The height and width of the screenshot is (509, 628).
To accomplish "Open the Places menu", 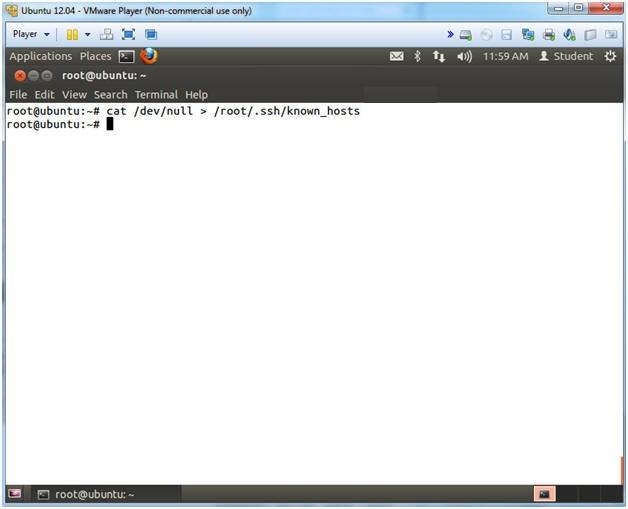I will pyautogui.click(x=95, y=56).
